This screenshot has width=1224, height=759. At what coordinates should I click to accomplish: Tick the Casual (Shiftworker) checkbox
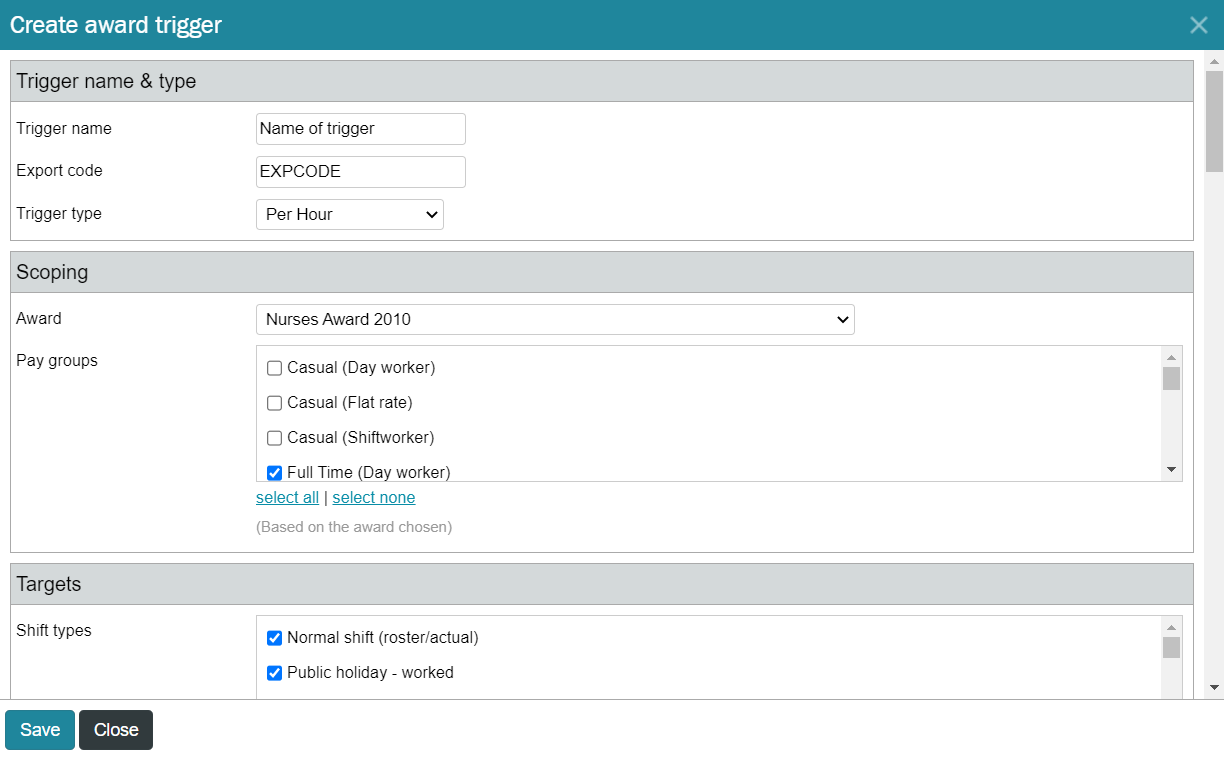coord(274,438)
